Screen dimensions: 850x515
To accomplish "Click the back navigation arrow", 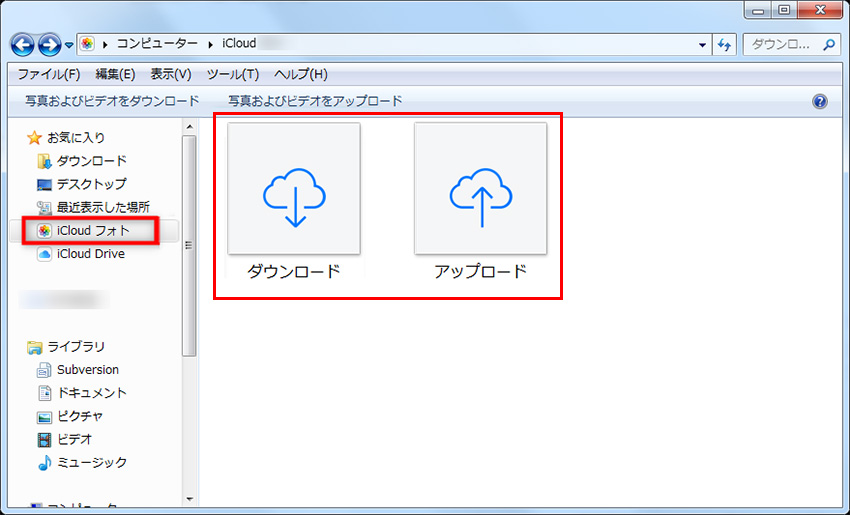I will tap(22, 45).
